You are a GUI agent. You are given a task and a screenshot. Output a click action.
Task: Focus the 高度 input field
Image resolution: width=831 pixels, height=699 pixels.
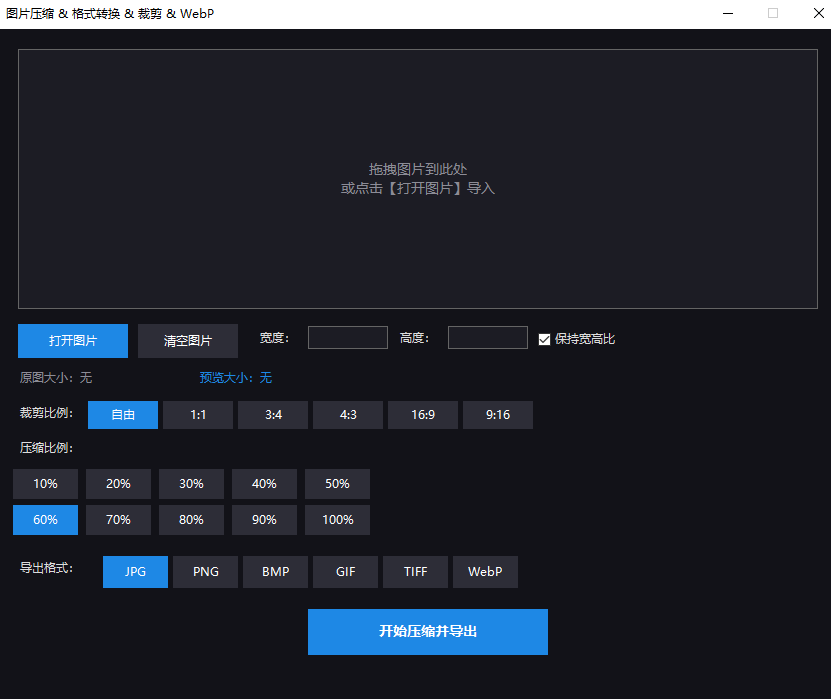(487, 338)
